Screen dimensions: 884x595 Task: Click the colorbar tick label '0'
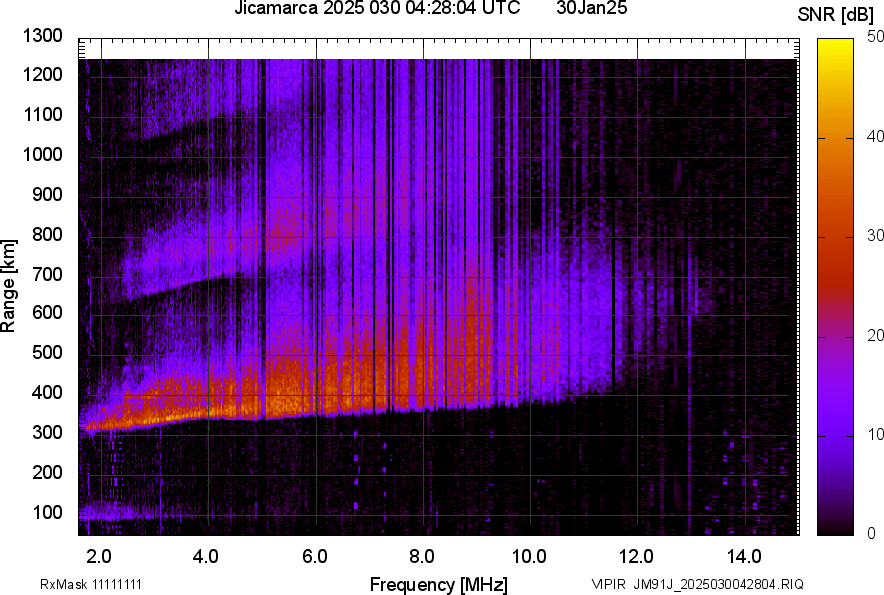[x=872, y=533]
